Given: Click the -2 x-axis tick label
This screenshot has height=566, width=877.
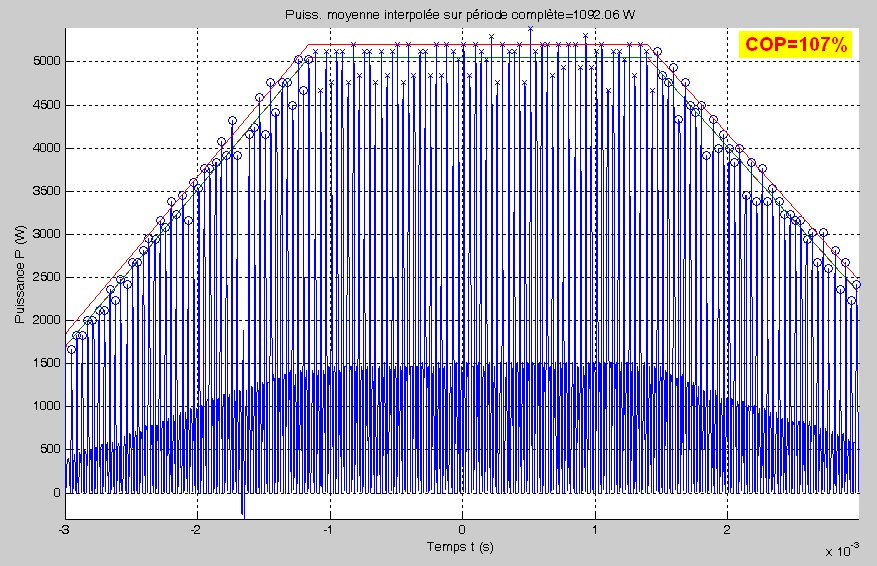Looking at the screenshot, I should point(196,530).
